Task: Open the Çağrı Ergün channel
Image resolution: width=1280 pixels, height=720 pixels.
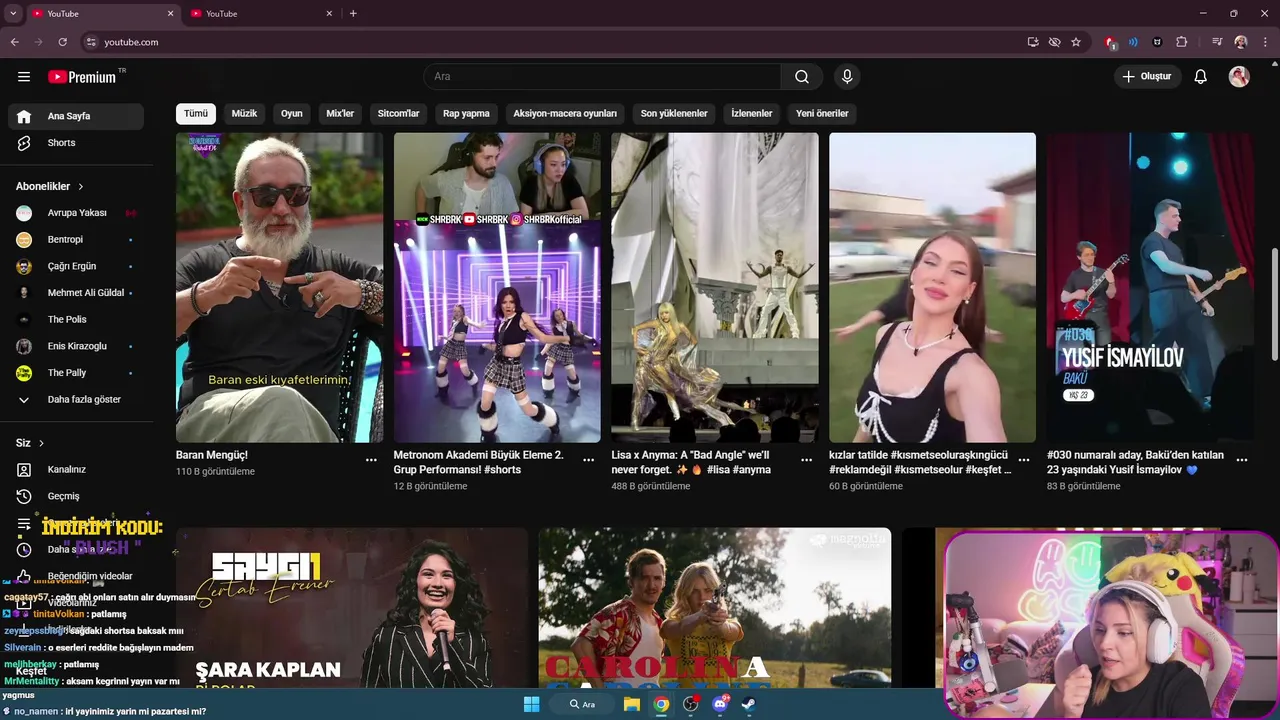Action: (x=76, y=266)
